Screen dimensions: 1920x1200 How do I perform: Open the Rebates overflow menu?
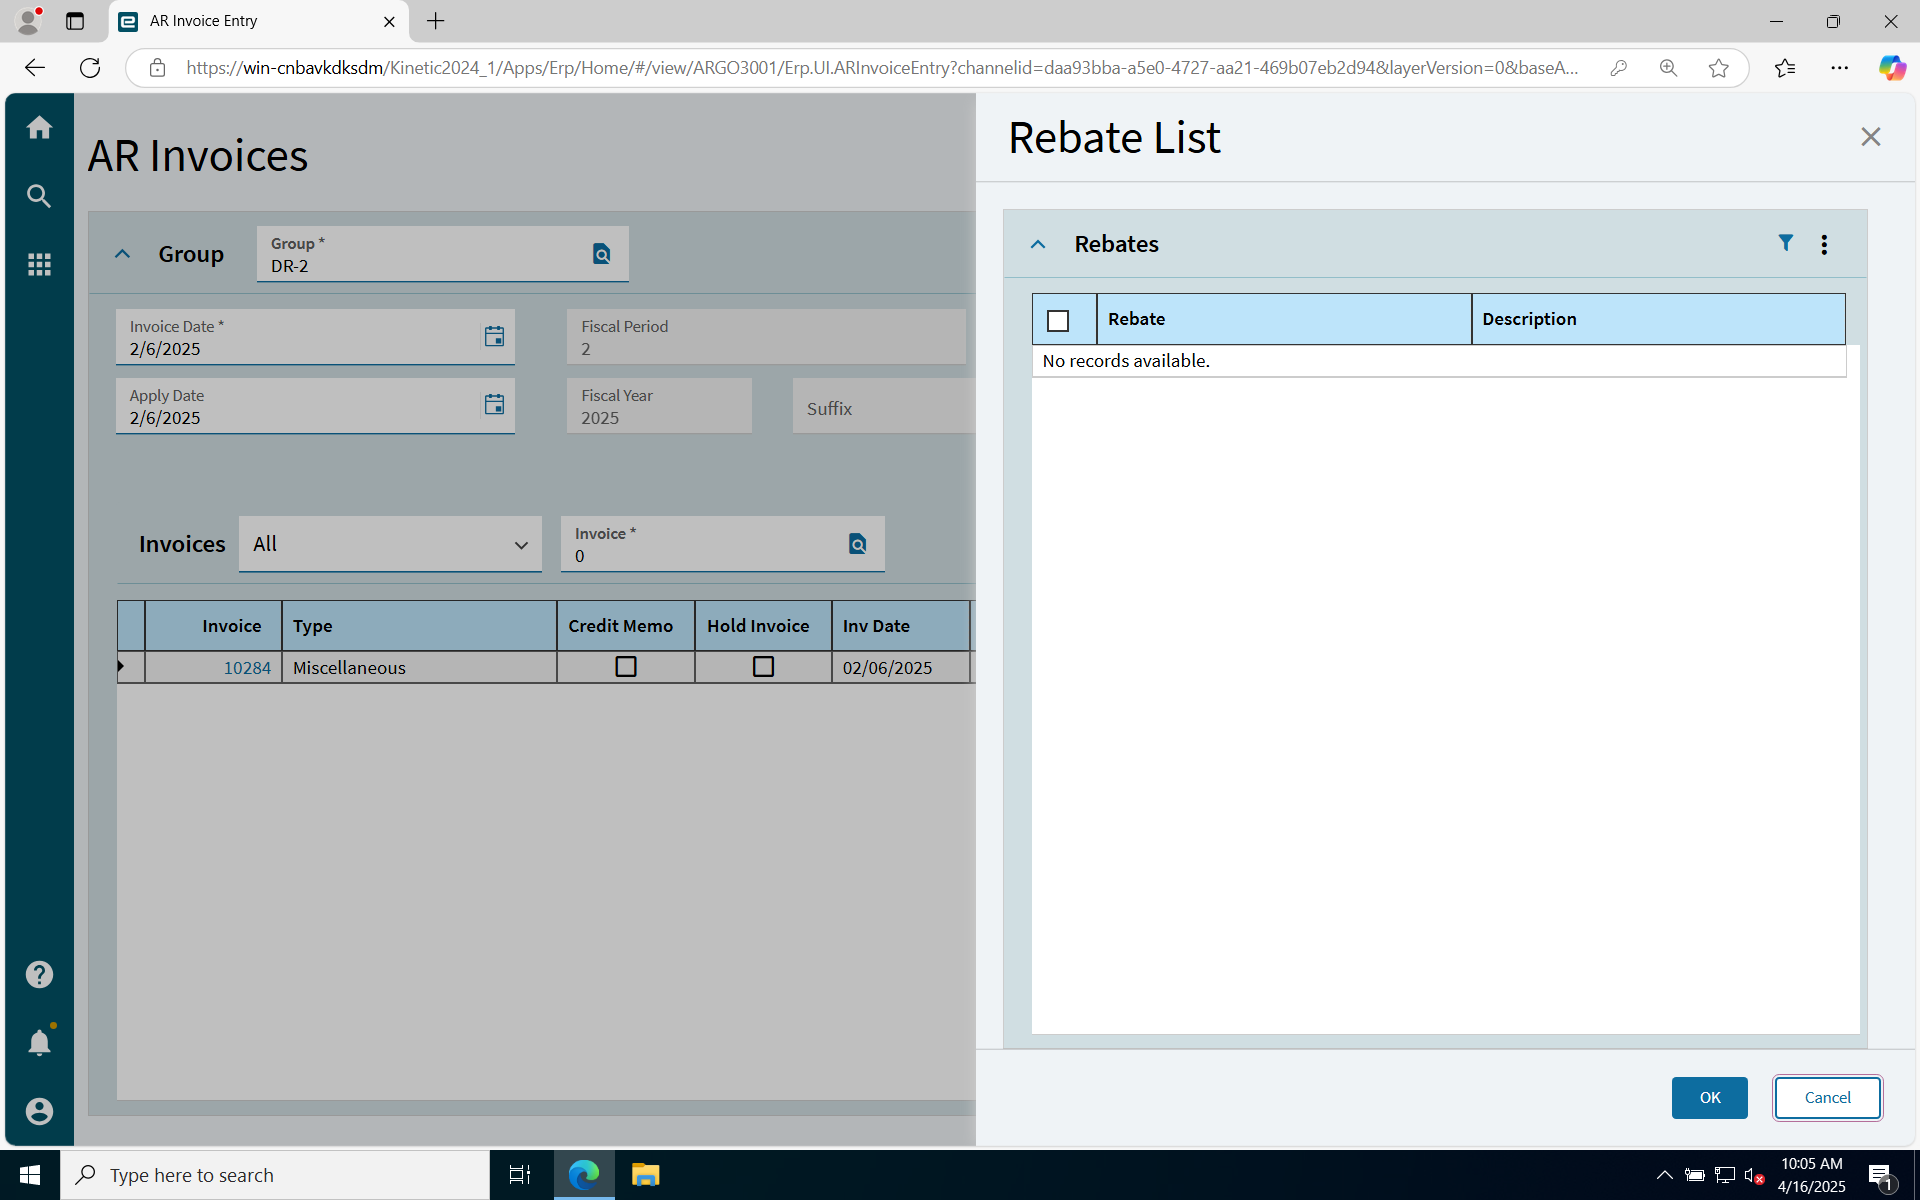[1824, 244]
